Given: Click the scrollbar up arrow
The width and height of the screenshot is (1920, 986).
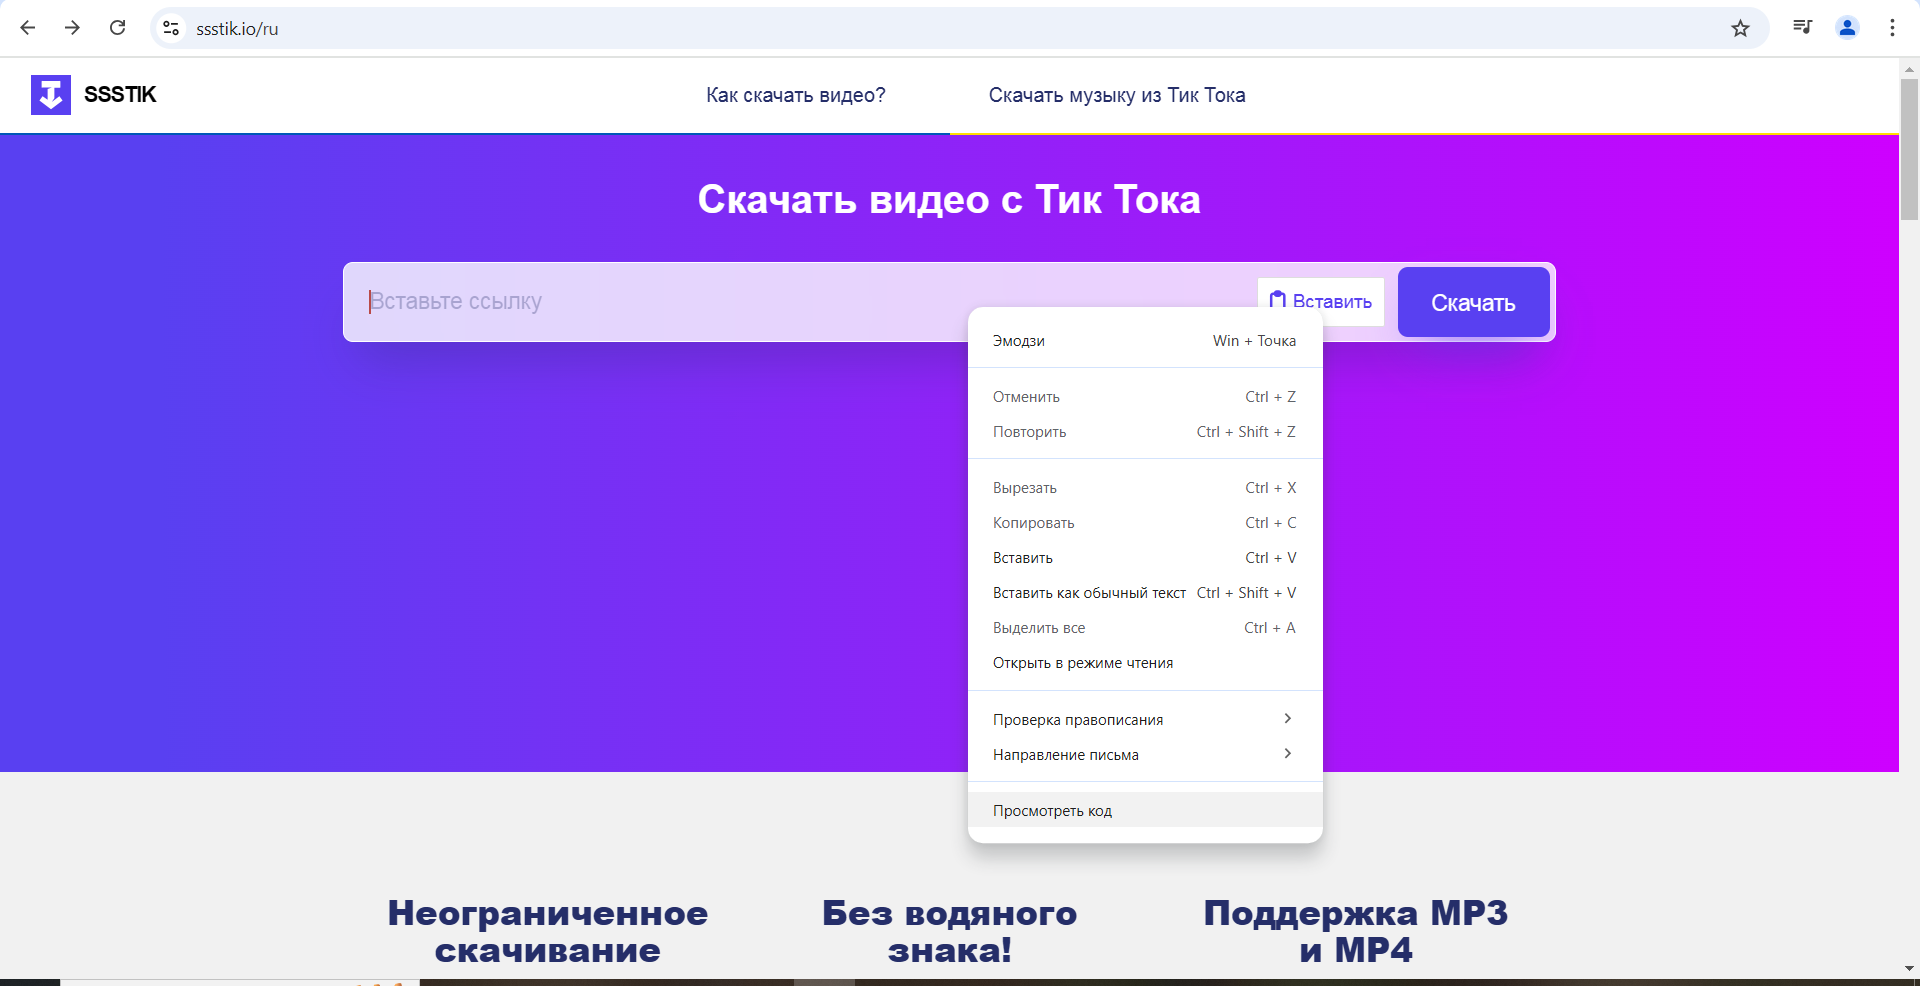Looking at the screenshot, I should (x=1909, y=69).
